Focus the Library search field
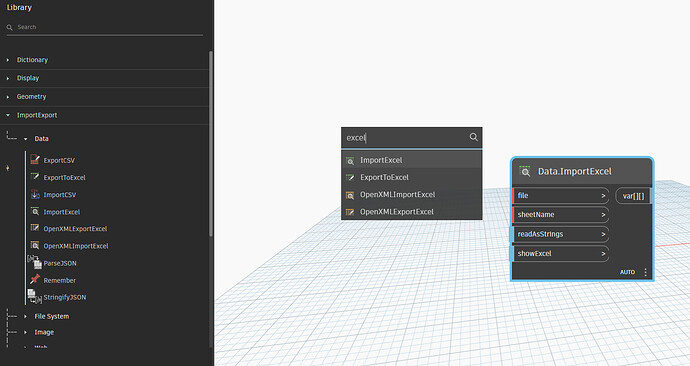 105,27
